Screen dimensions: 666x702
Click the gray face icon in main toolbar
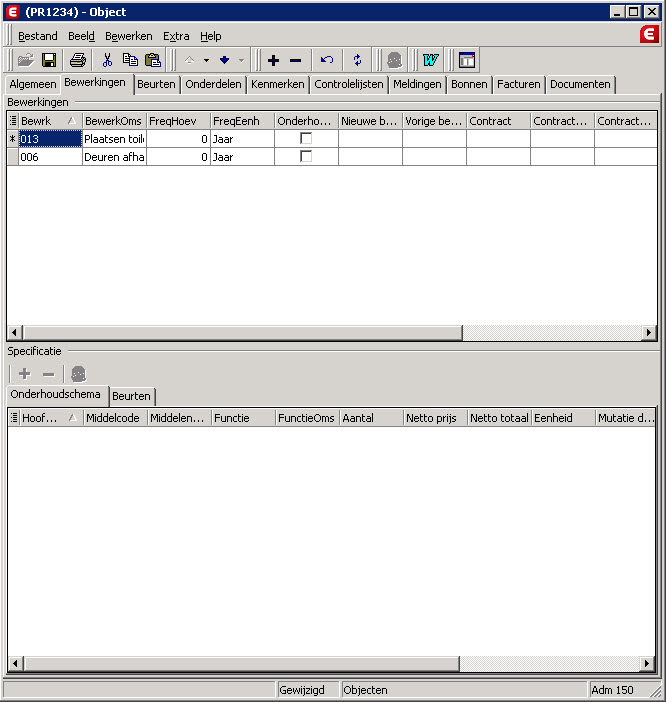click(394, 60)
